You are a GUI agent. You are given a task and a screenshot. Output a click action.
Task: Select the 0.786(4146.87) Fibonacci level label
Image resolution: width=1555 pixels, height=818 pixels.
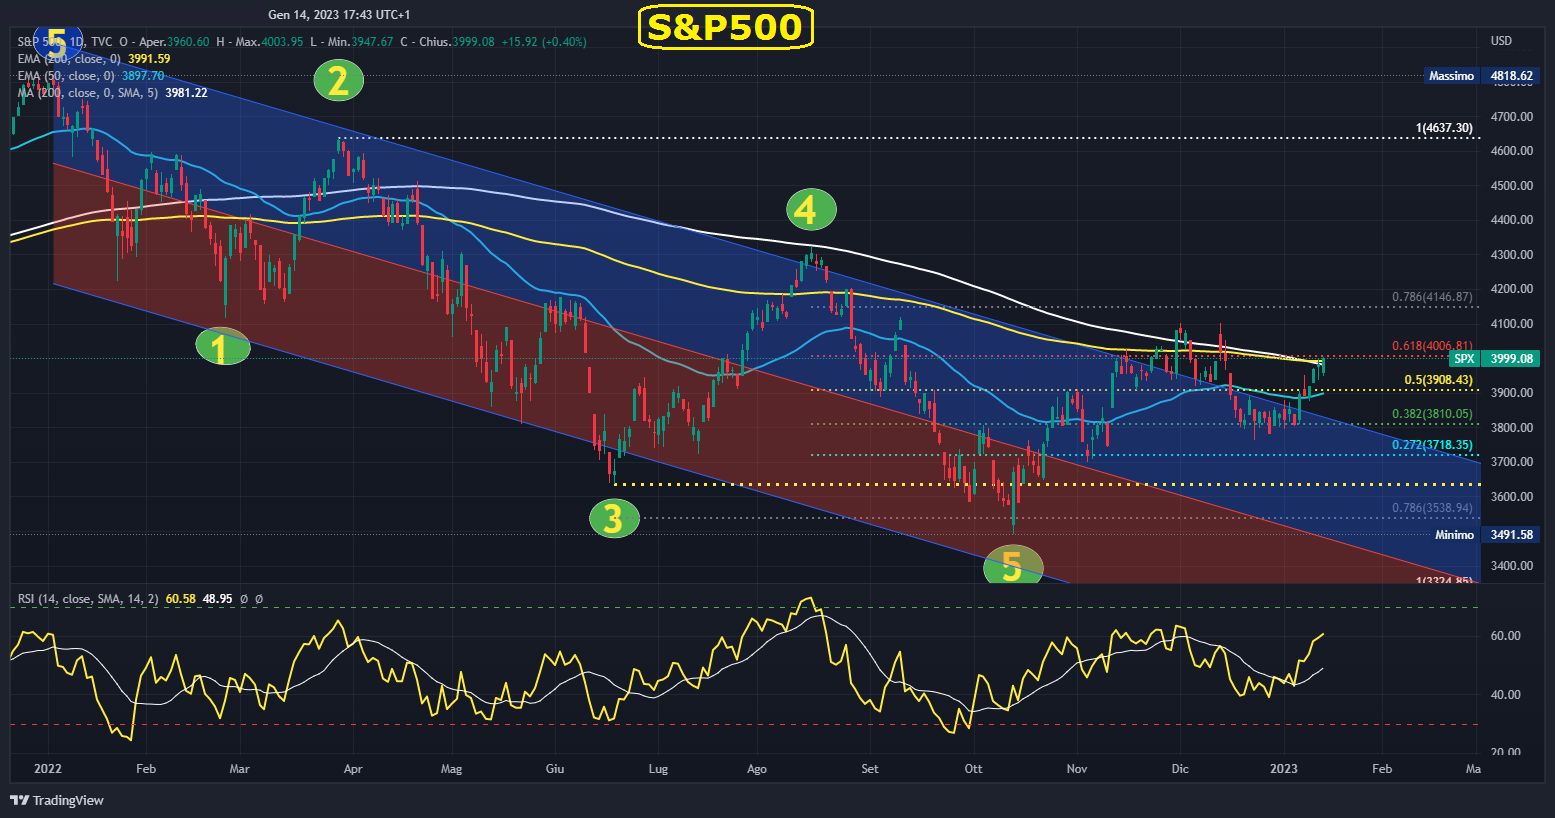click(x=1432, y=297)
